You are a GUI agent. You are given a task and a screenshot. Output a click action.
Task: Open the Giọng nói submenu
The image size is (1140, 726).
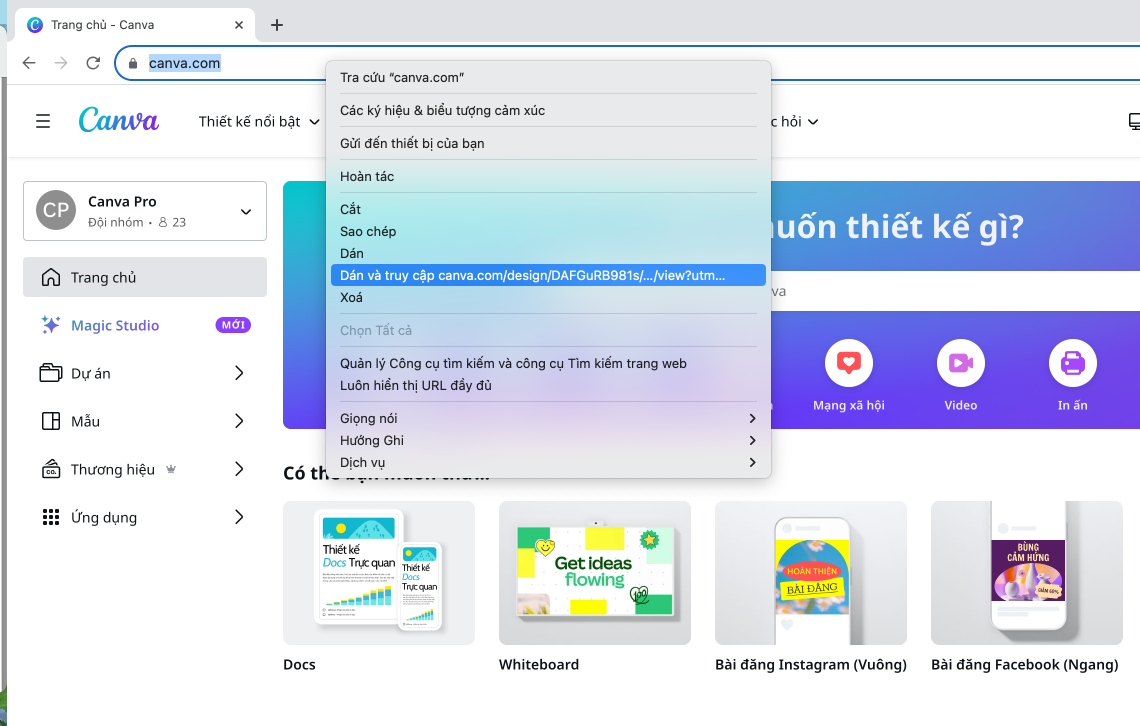point(548,418)
